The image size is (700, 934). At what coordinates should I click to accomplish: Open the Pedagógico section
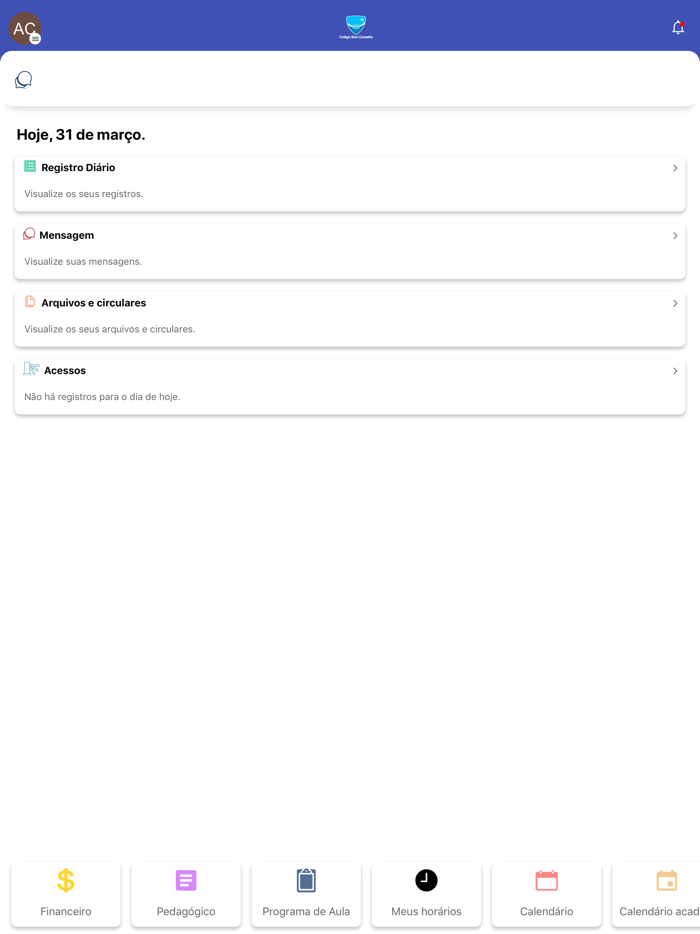pos(186,894)
